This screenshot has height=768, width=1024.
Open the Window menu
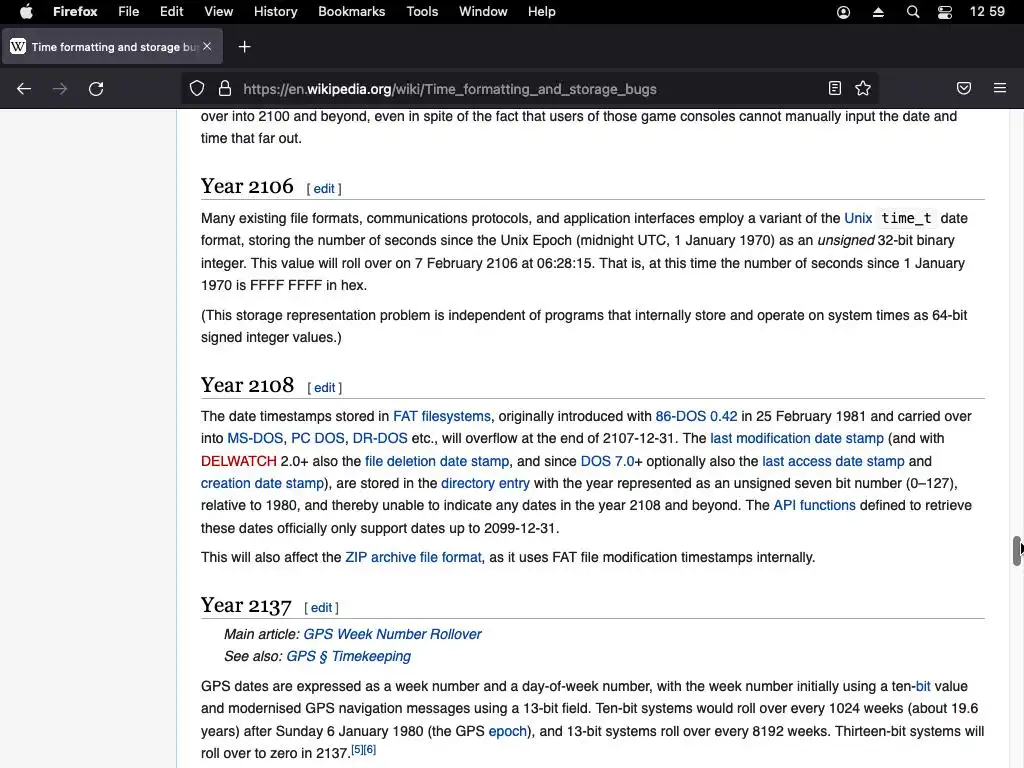[x=483, y=12]
